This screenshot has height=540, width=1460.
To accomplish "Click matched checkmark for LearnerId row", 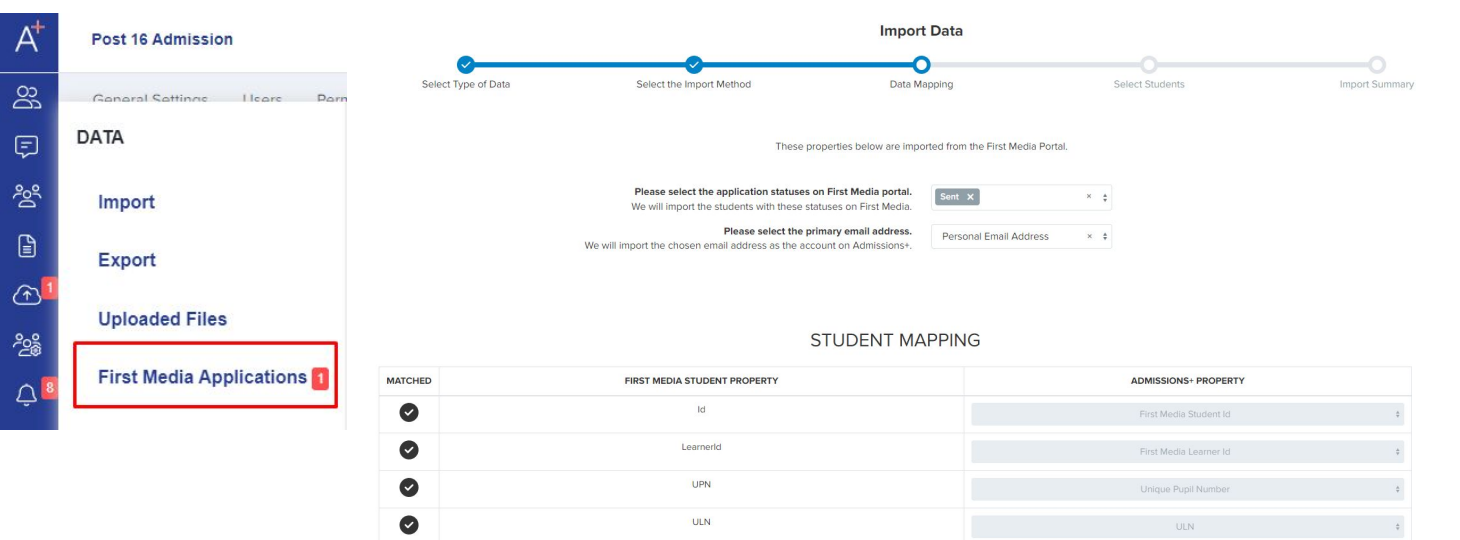I will [409, 450].
